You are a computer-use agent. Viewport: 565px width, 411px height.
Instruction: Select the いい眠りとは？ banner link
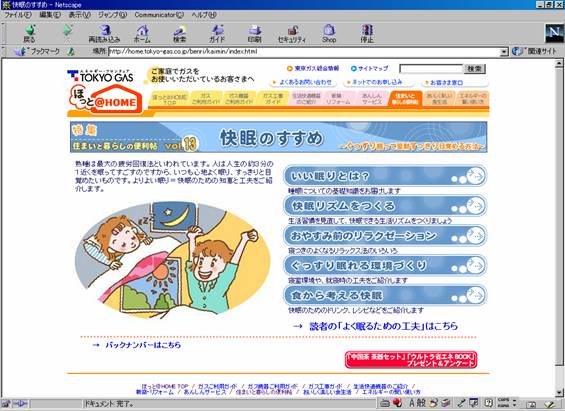(385, 176)
